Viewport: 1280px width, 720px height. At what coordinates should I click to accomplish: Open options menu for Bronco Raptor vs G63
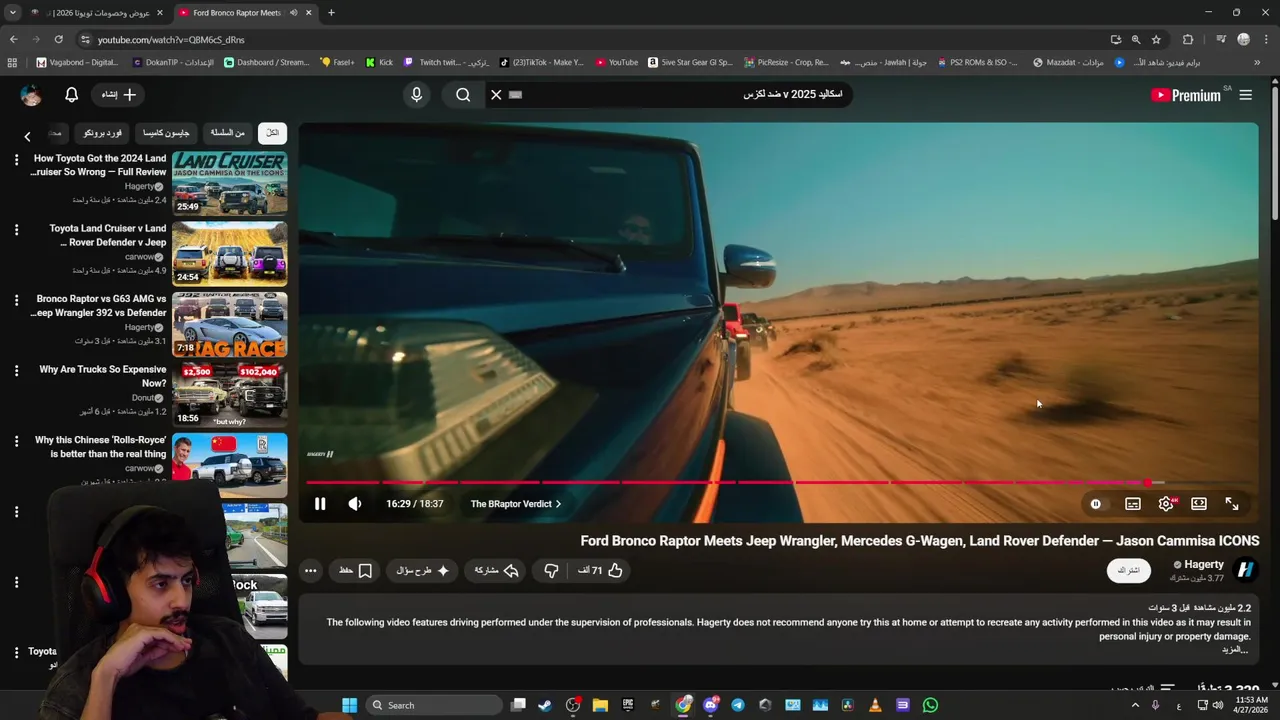click(x=16, y=300)
